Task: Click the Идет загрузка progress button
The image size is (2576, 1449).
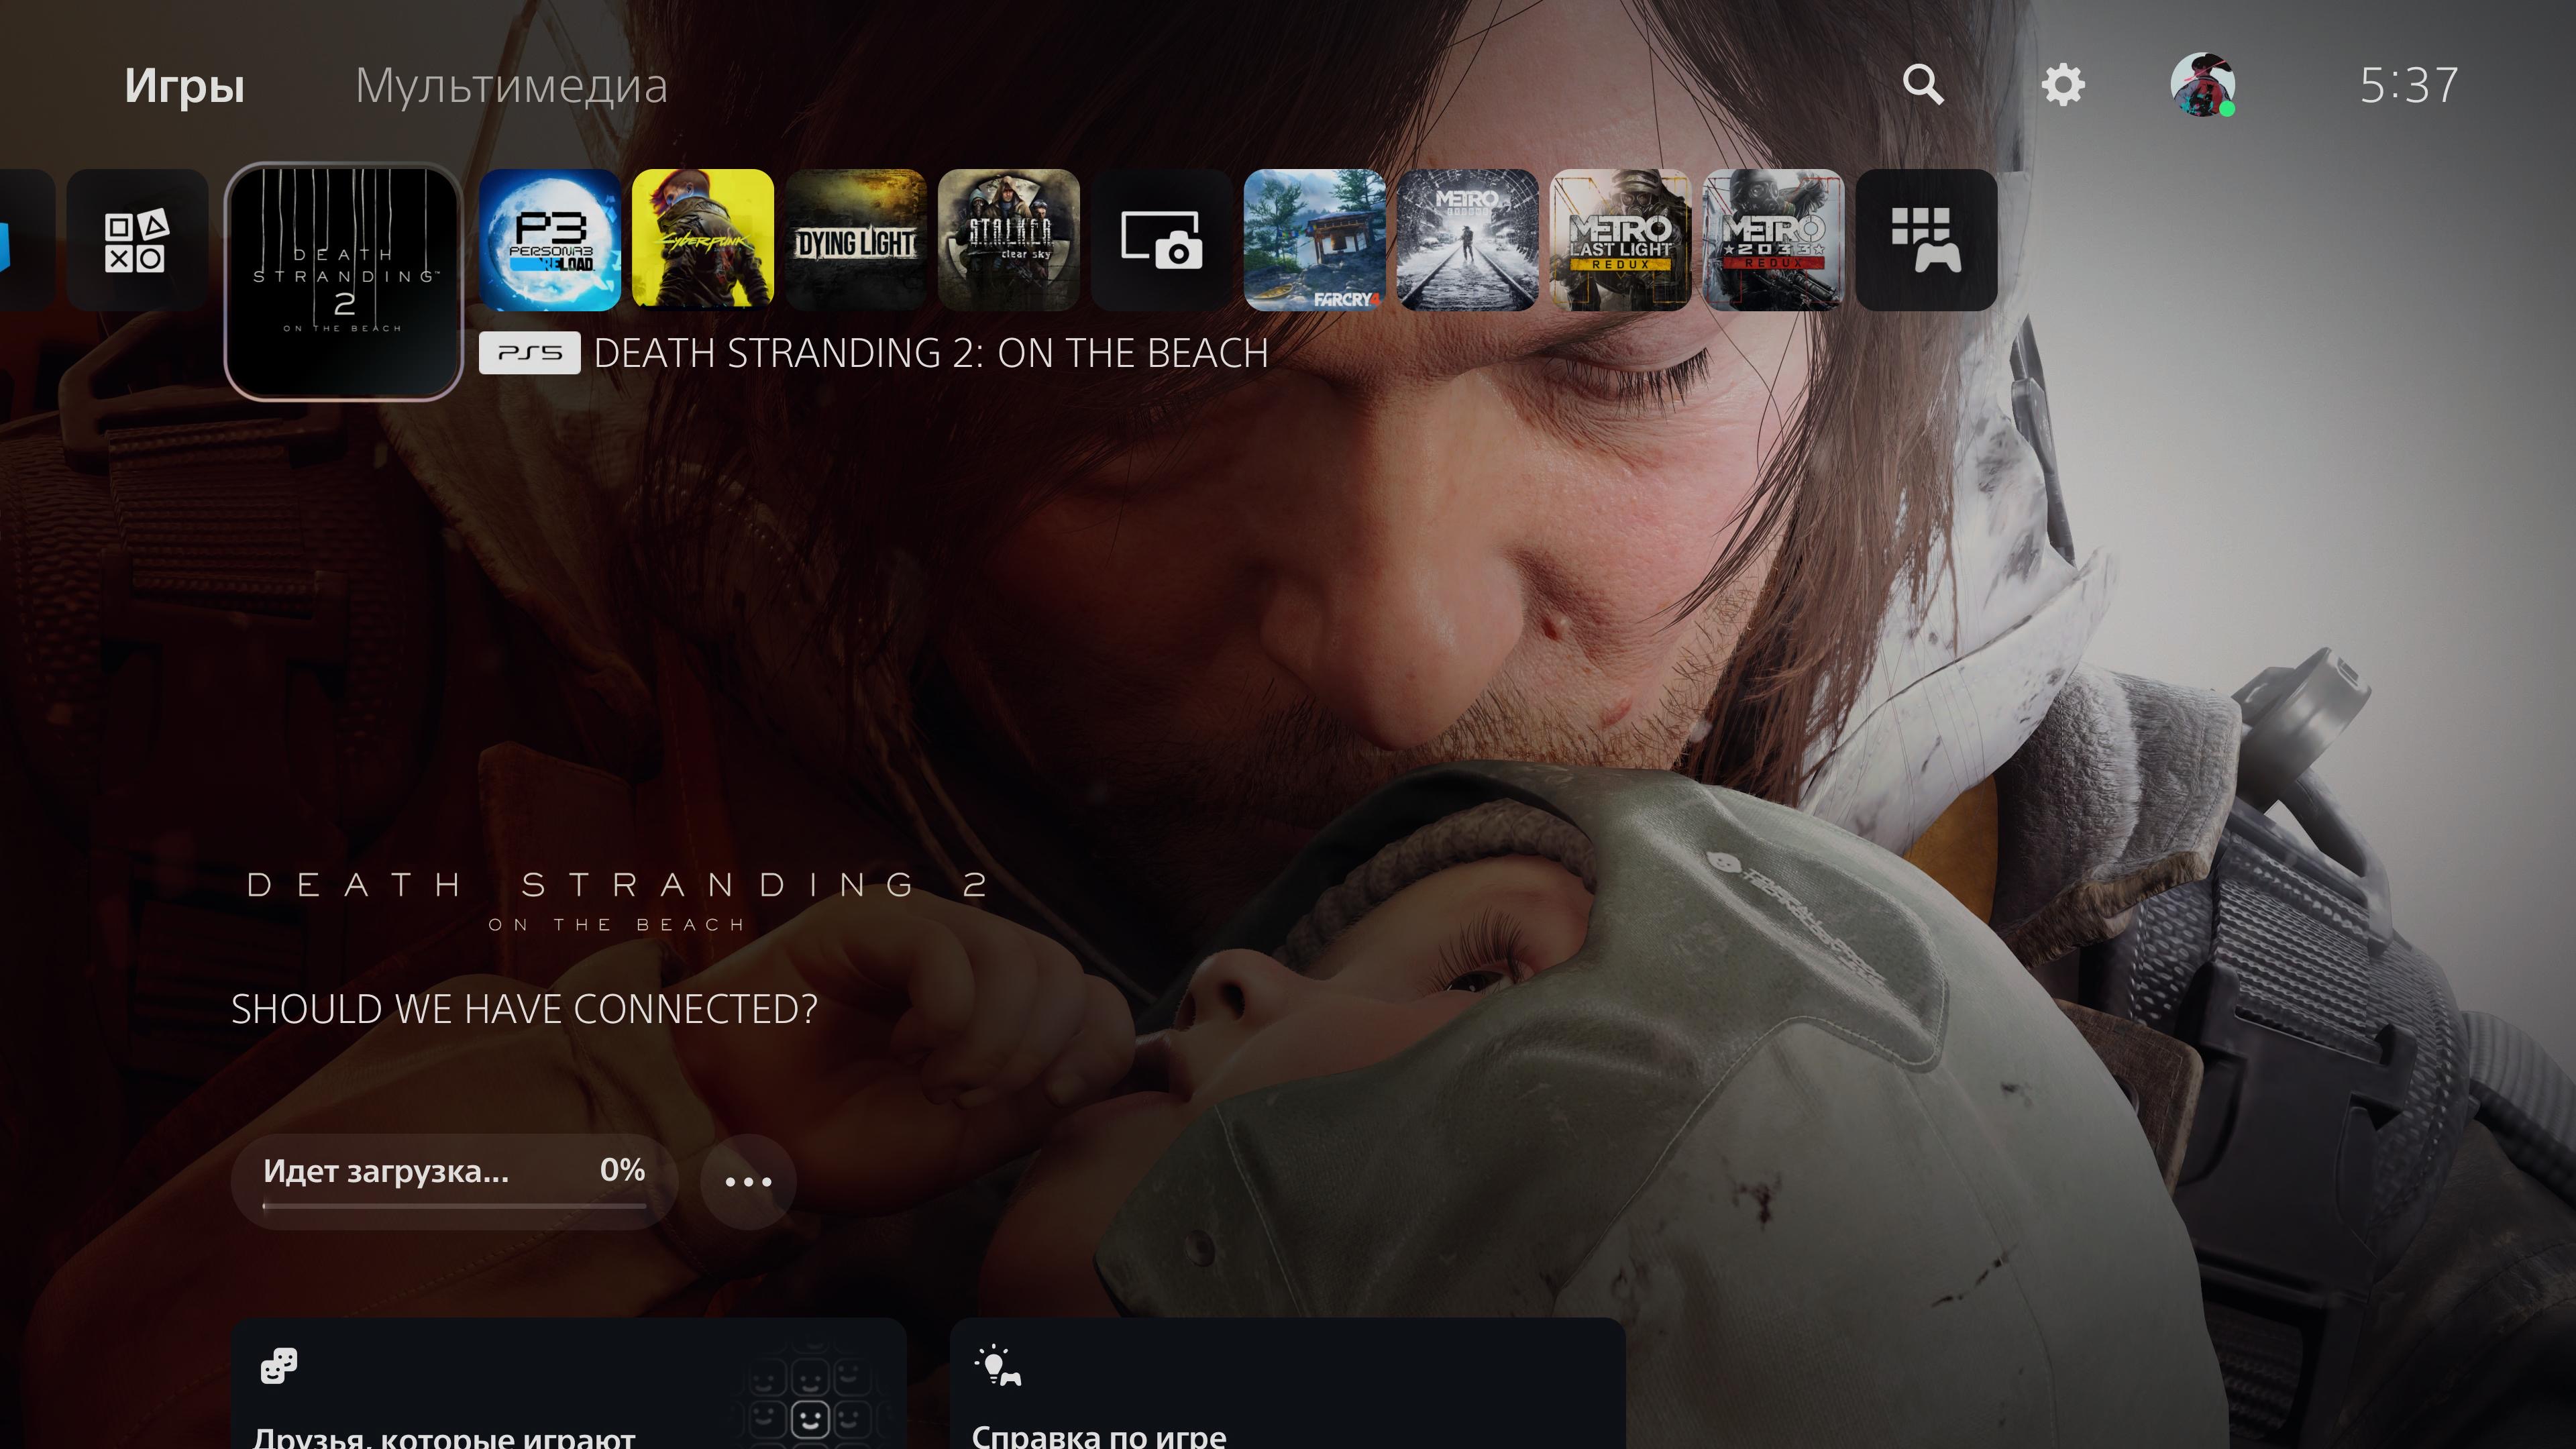Action: tap(454, 1180)
